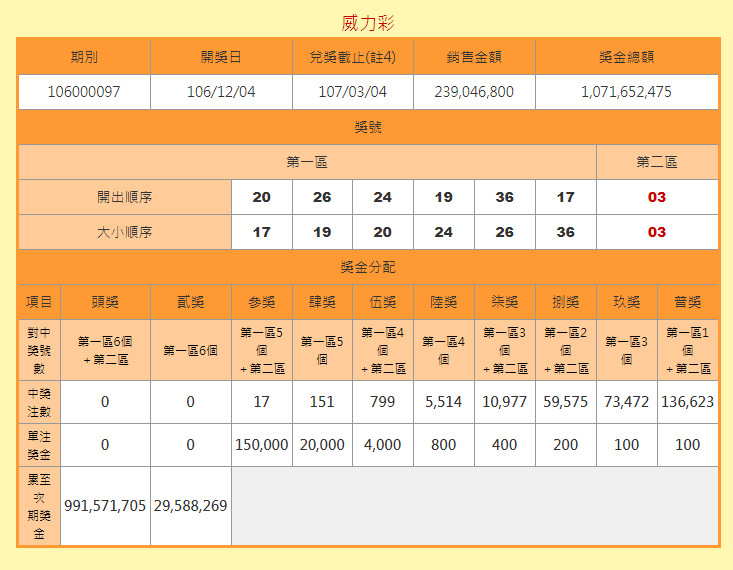The height and width of the screenshot is (570, 733).
Task: Select the 頭獎 rollover 991,571,705
Action: coord(105,506)
